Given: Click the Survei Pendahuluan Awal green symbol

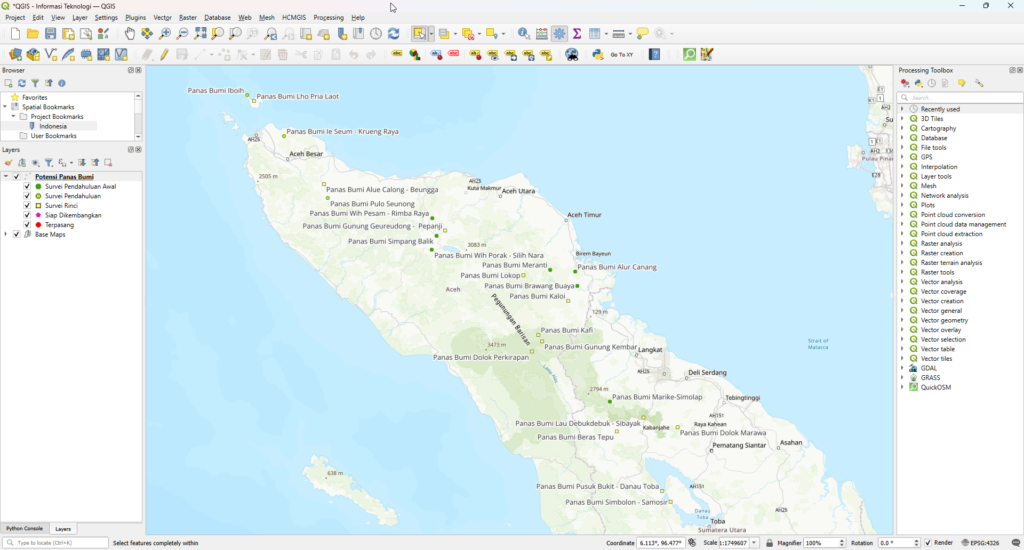Looking at the screenshot, I should tap(37, 187).
